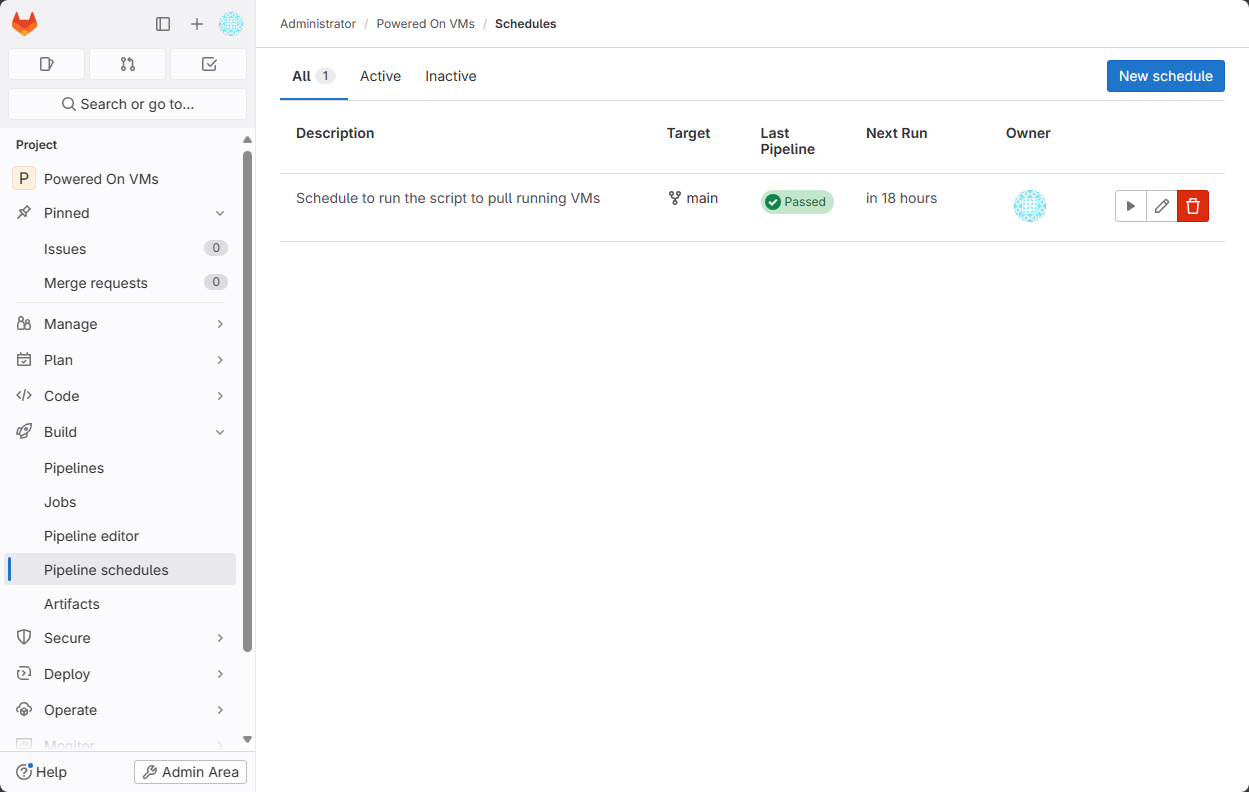Click the Passed pipeline status badge

click(797, 202)
